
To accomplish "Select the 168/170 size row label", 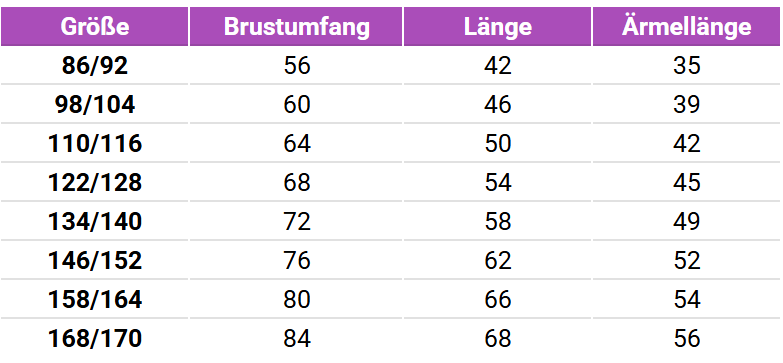I will (95, 339).
